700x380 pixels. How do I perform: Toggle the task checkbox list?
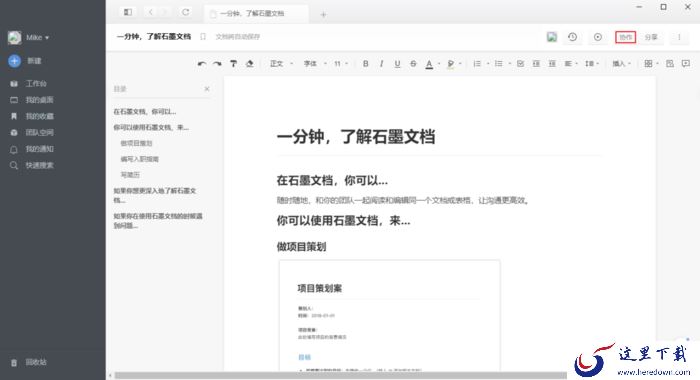point(521,64)
